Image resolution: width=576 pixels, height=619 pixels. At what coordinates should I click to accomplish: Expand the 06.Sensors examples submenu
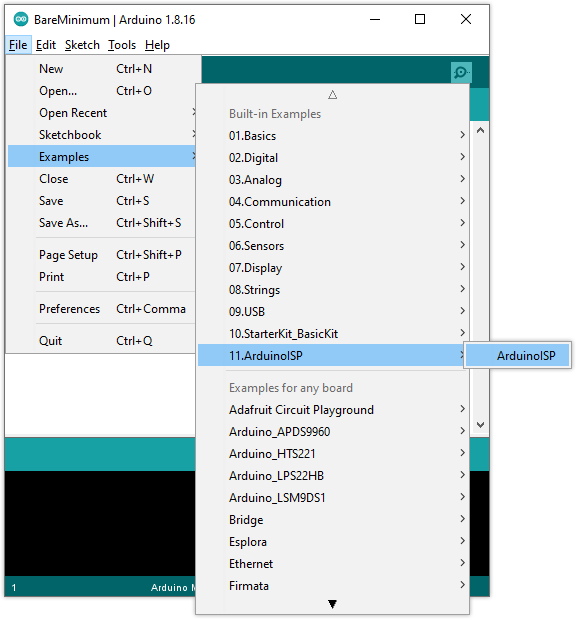click(332, 246)
